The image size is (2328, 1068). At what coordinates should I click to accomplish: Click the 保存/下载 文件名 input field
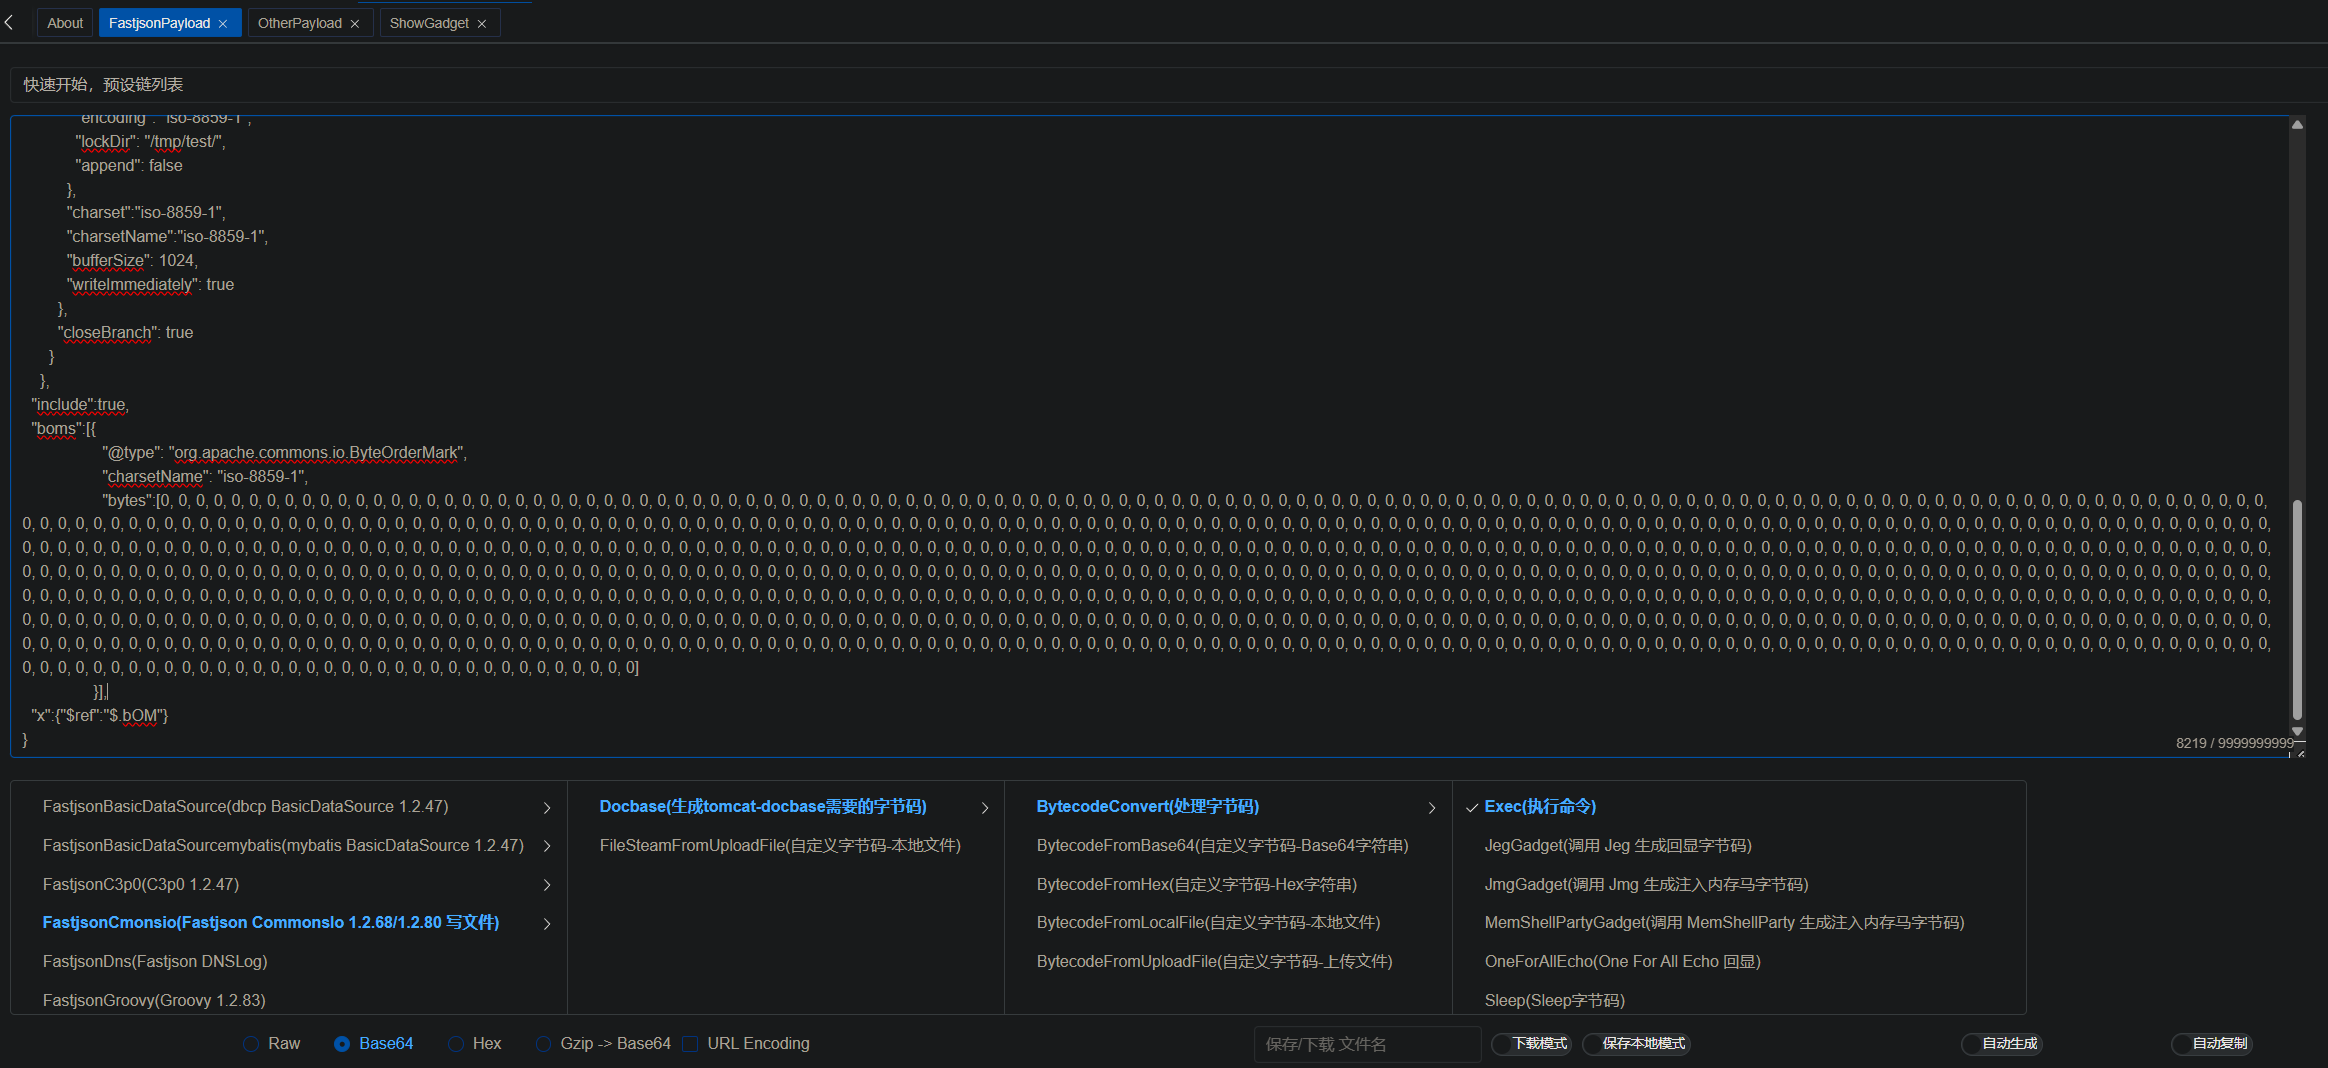pos(1366,1044)
